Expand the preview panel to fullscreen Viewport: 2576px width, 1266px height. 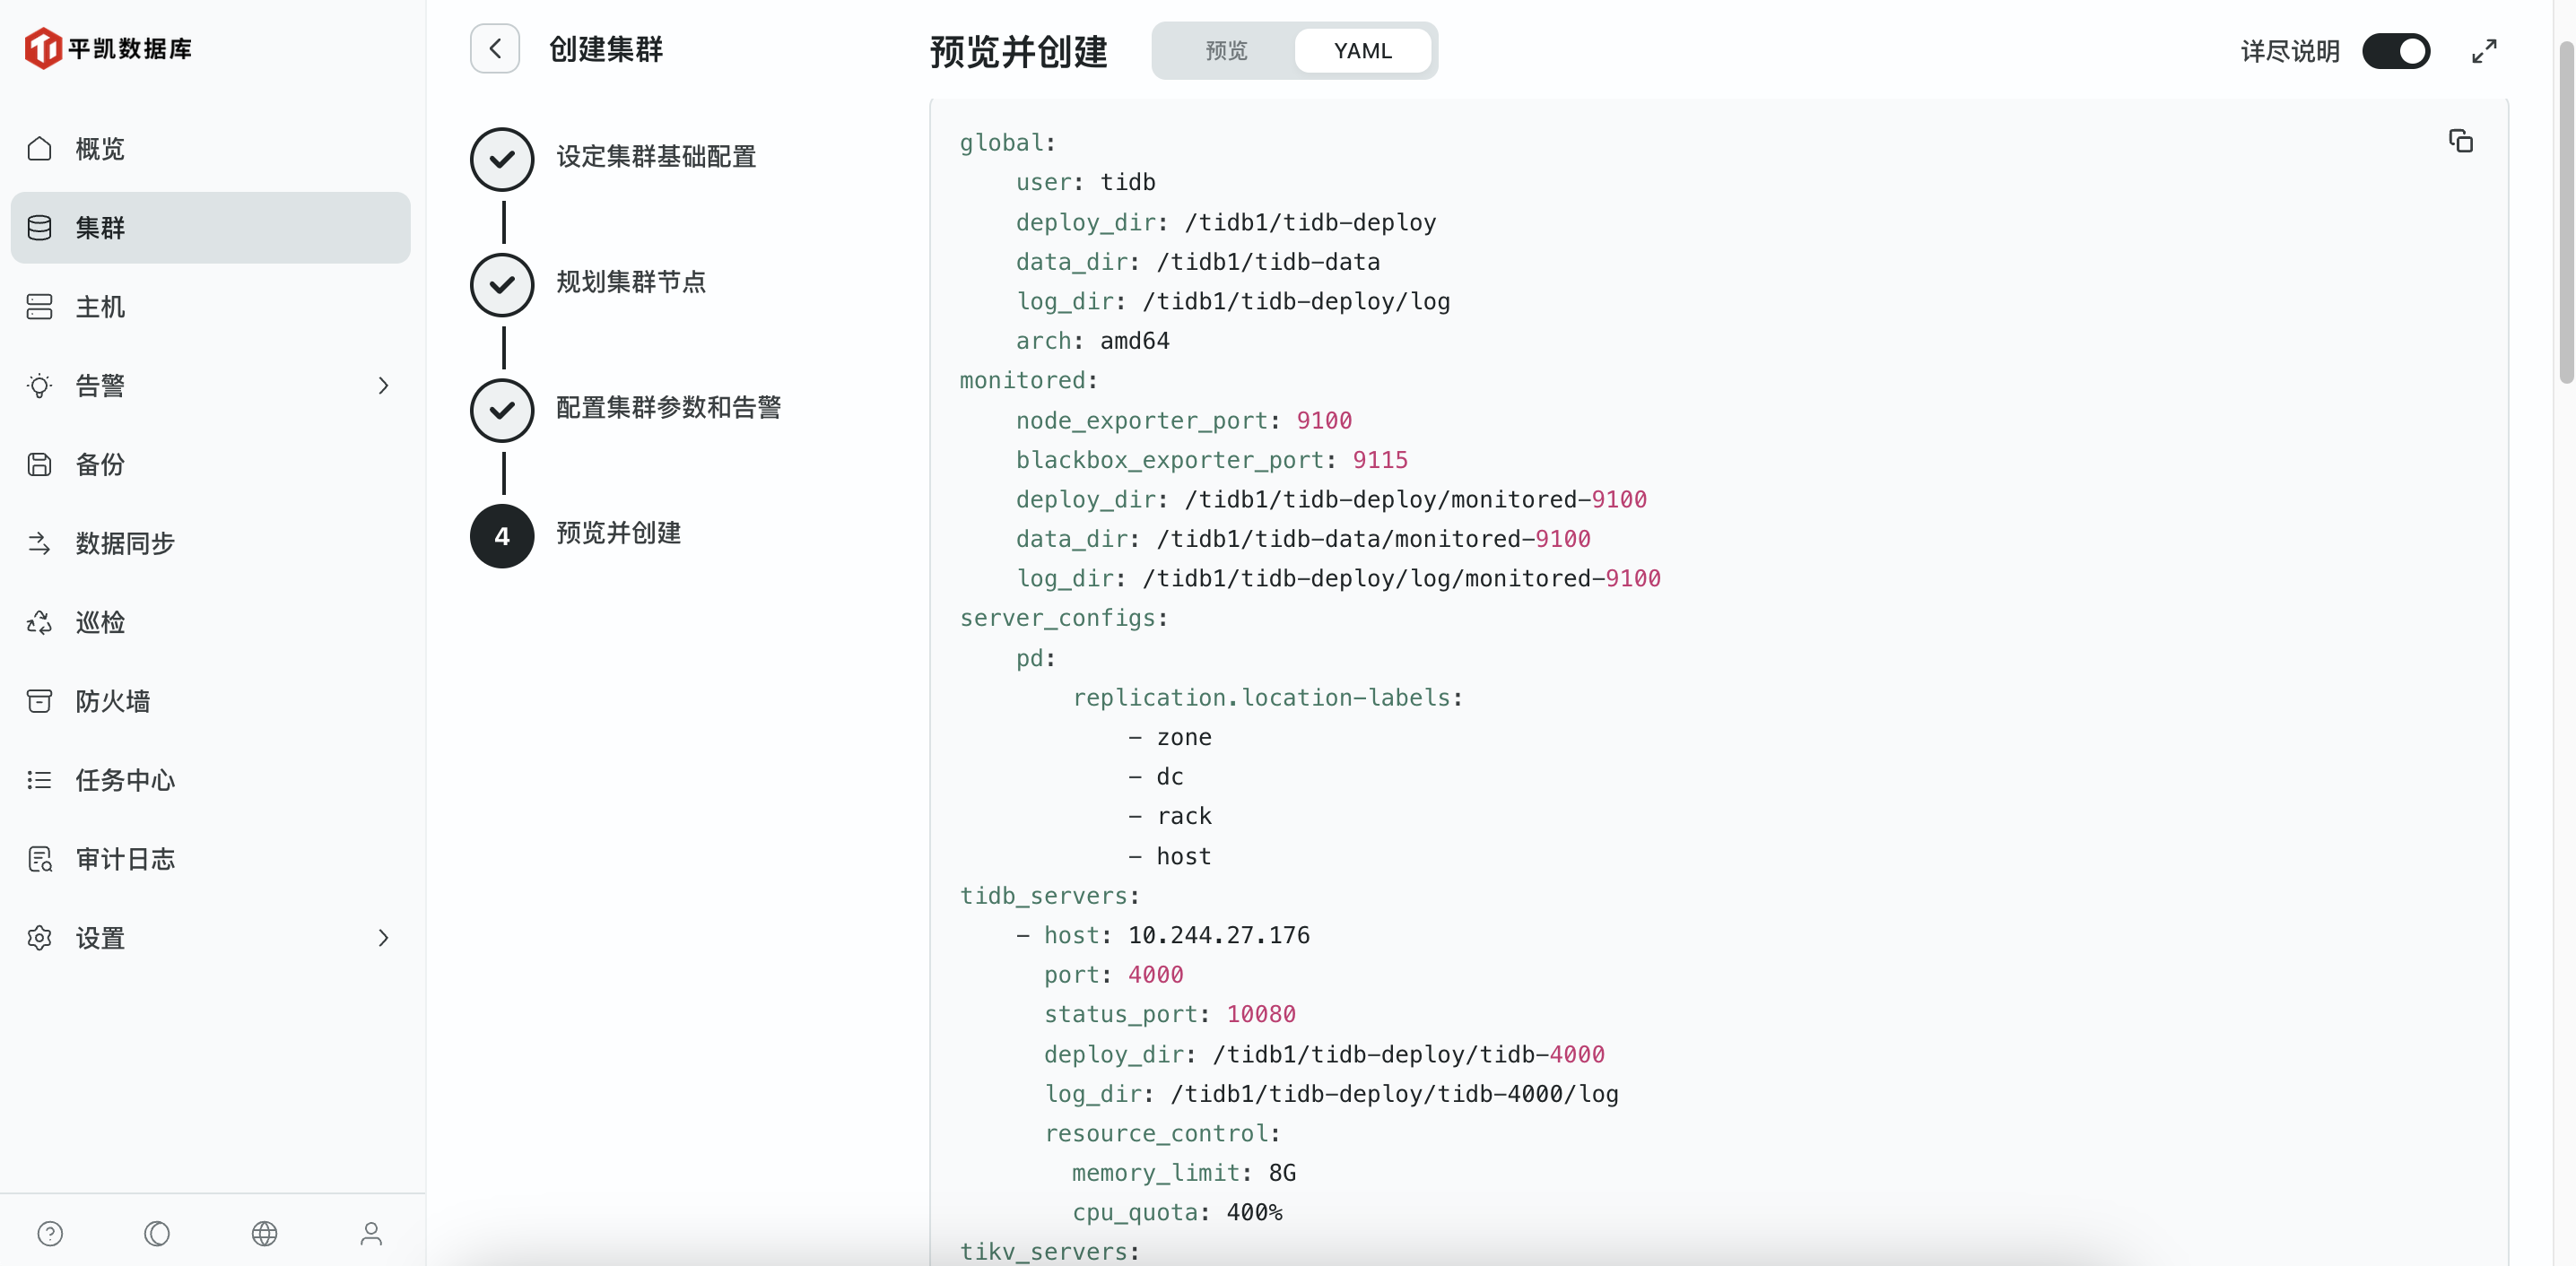click(x=2484, y=51)
